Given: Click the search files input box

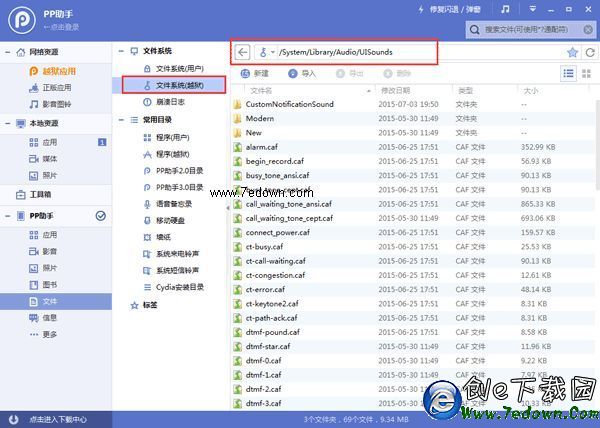Looking at the screenshot, I should point(531,29).
